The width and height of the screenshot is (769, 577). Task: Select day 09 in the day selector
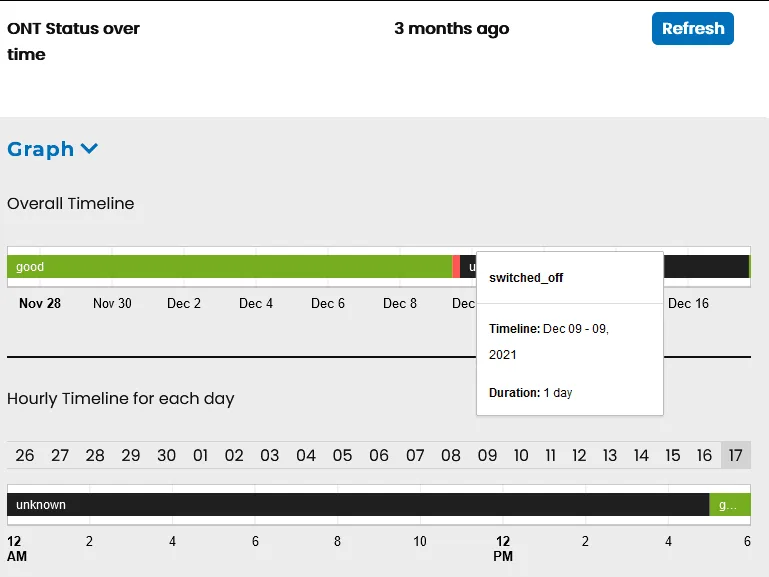coord(487,456)
